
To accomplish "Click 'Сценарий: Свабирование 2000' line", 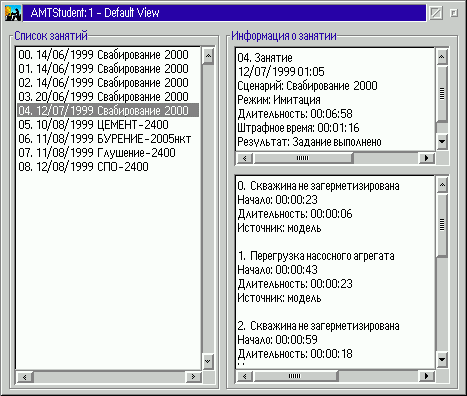I will click(x=307, y=86).
